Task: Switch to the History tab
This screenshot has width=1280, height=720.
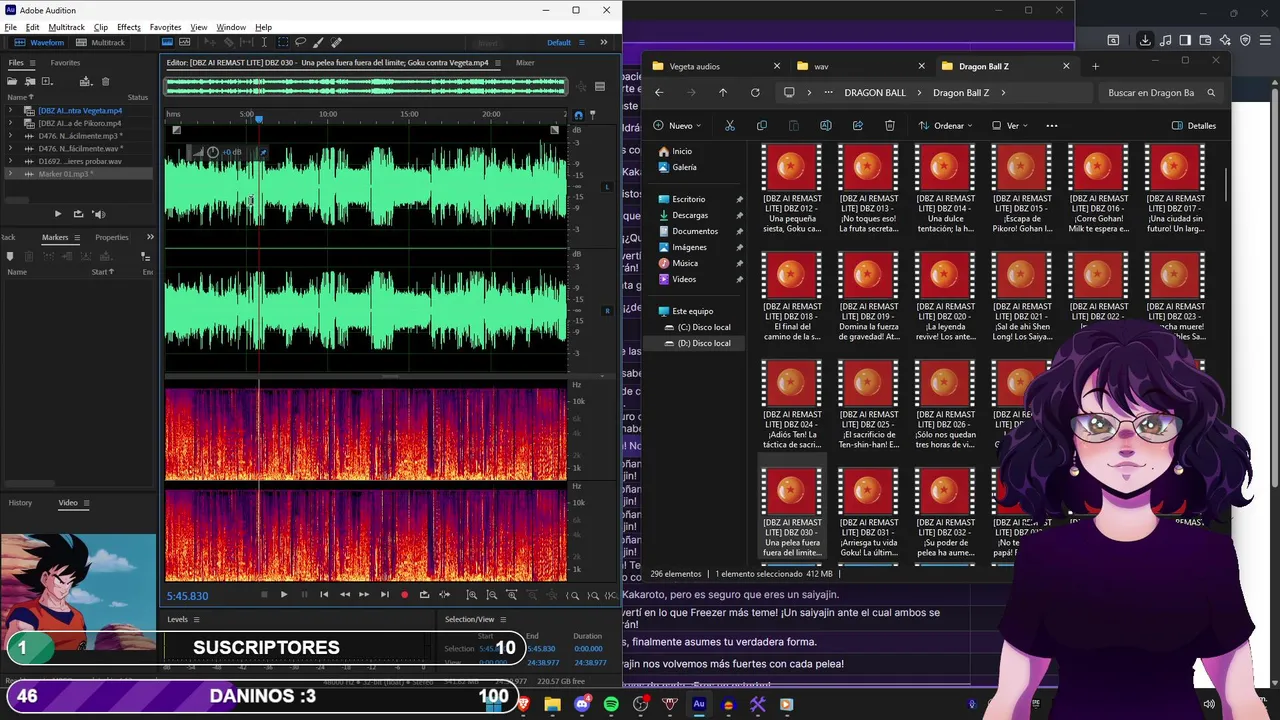Action: pos(20,503)
